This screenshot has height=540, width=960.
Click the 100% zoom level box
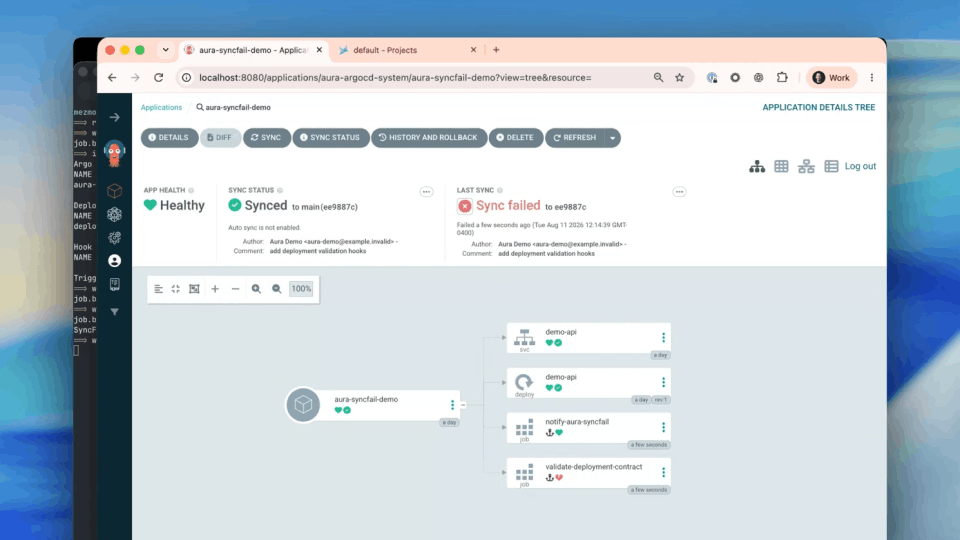tap(301, 289)
